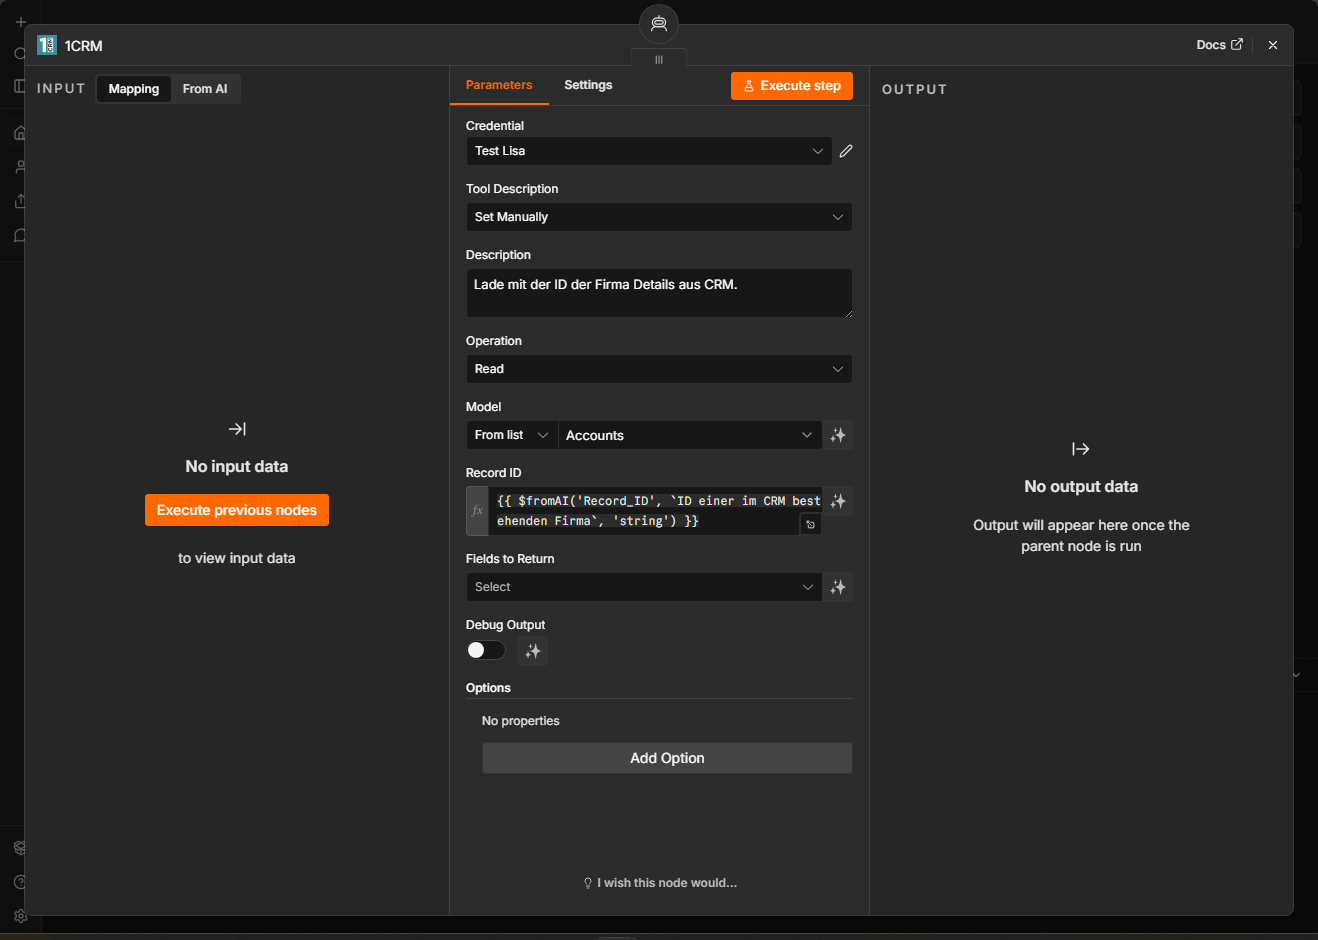This screenshot has width=1318, height=940.
Task: Click the small reset icon in Record ID field
Action: pos(811,524)
